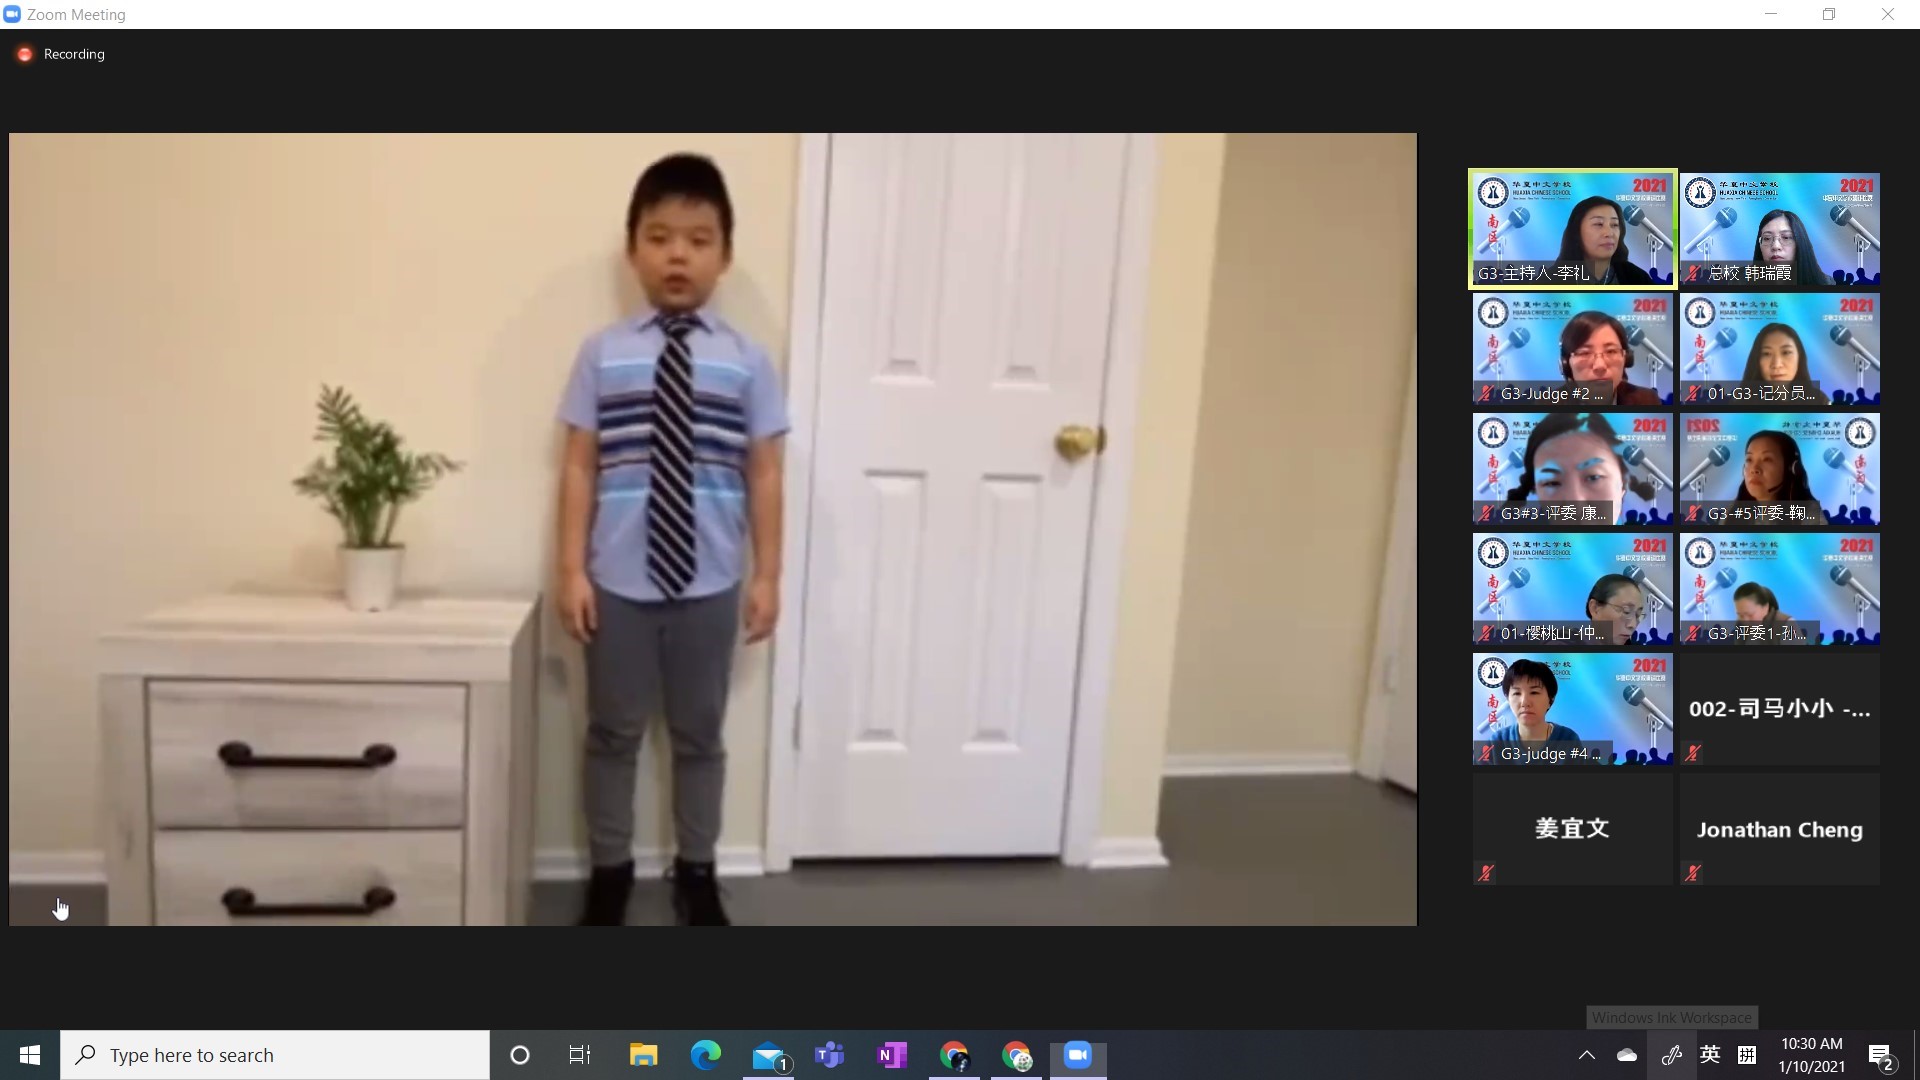1920x1080 pixels.
Task: Open the notification Action Center
Action: pos(1881,1055)
